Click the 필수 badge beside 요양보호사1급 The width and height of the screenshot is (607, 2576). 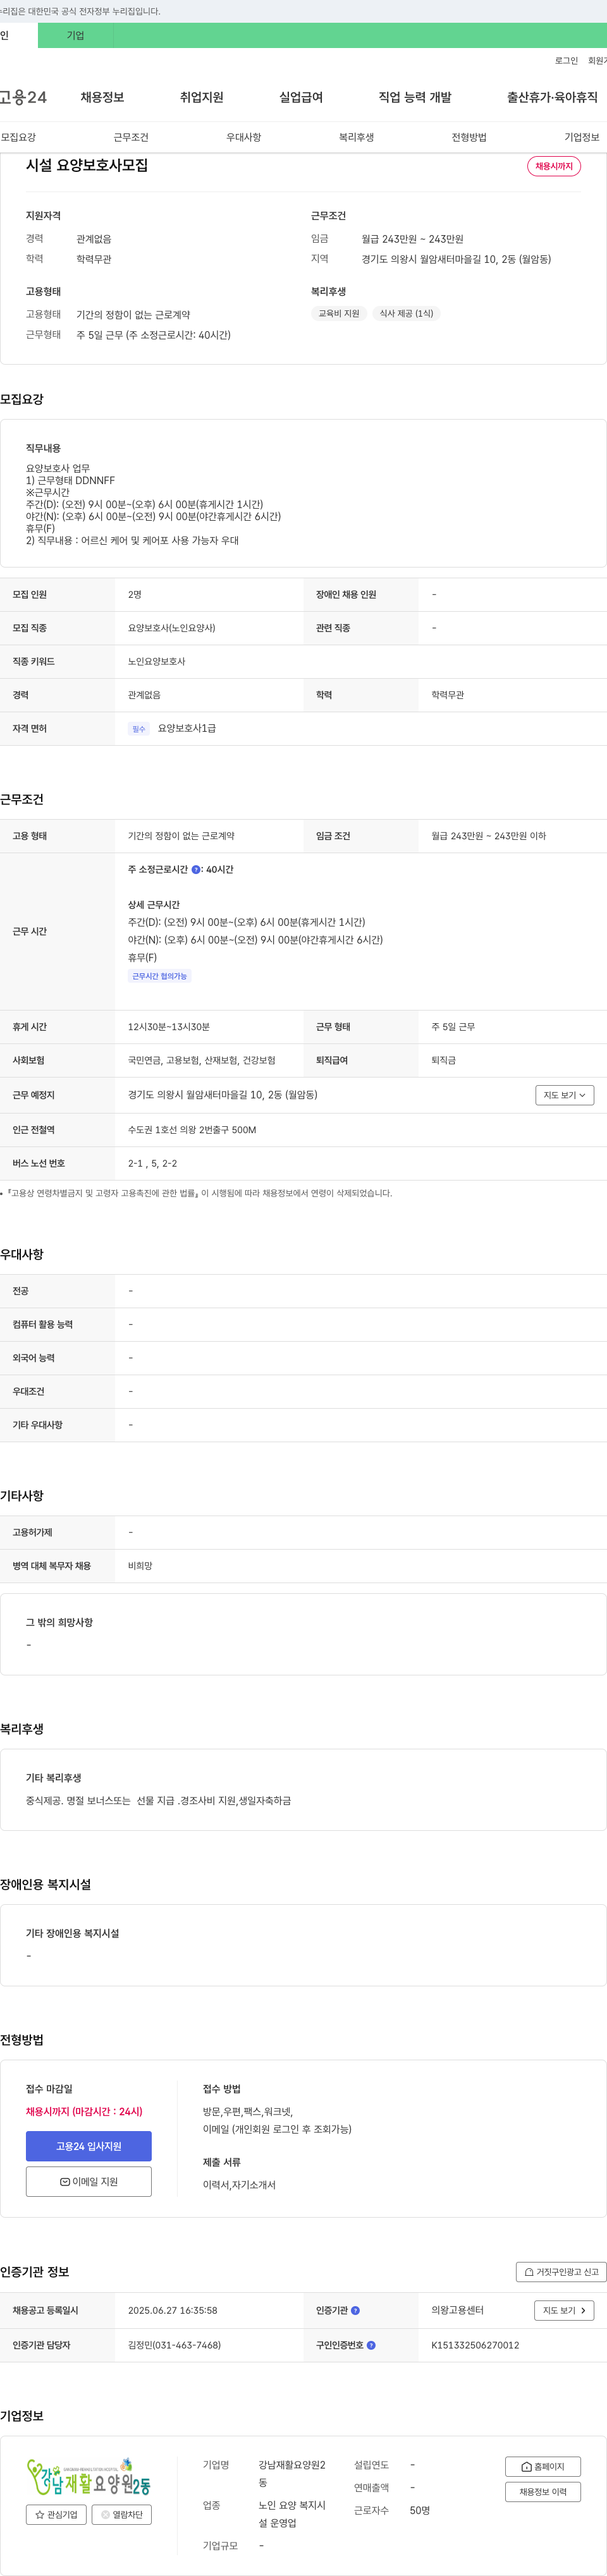click(x=139, y=729)
